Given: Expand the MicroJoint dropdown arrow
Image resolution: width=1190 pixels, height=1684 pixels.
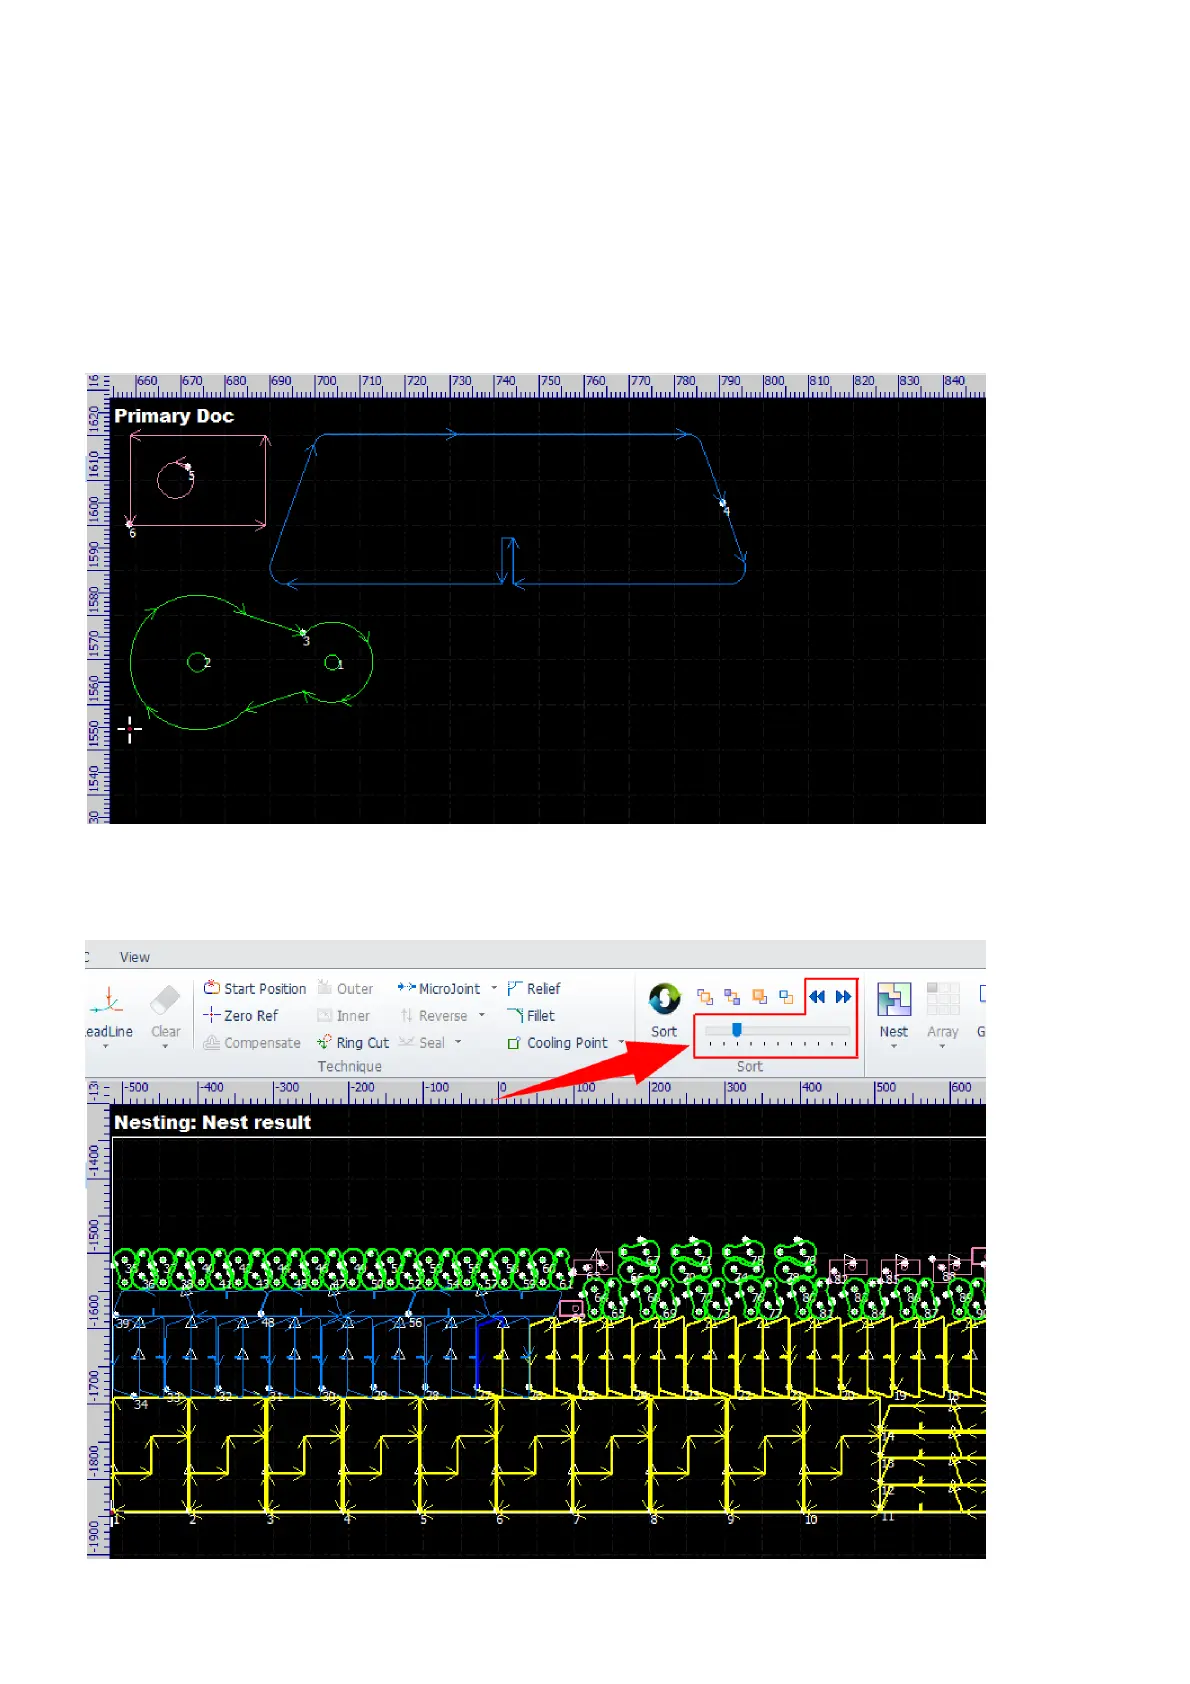Looking at the screenshot, I should pos(494,988).
